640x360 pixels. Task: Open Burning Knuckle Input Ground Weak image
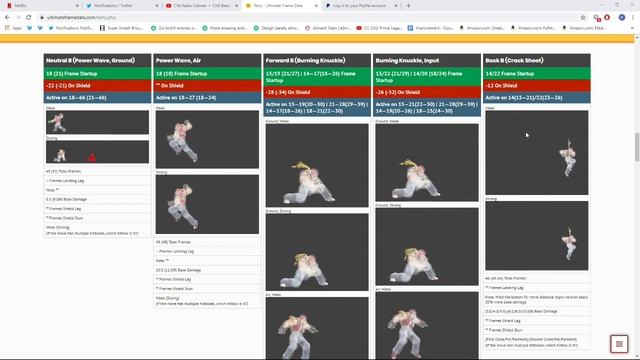pos(427,163)
